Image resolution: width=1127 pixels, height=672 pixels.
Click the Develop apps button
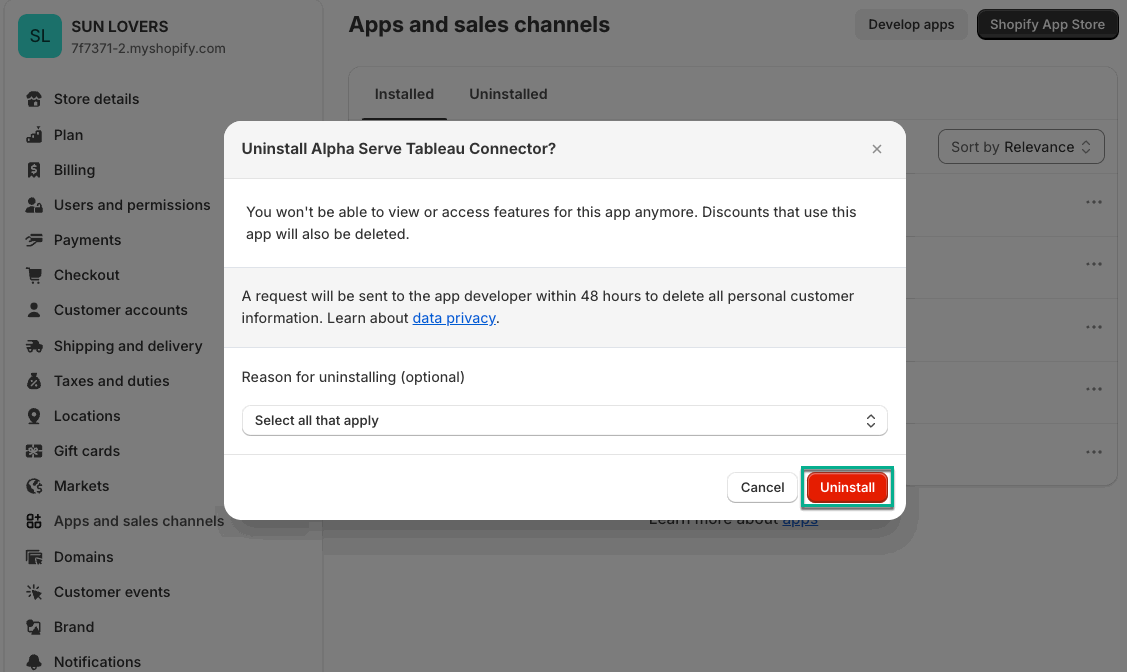coord(911,25)
